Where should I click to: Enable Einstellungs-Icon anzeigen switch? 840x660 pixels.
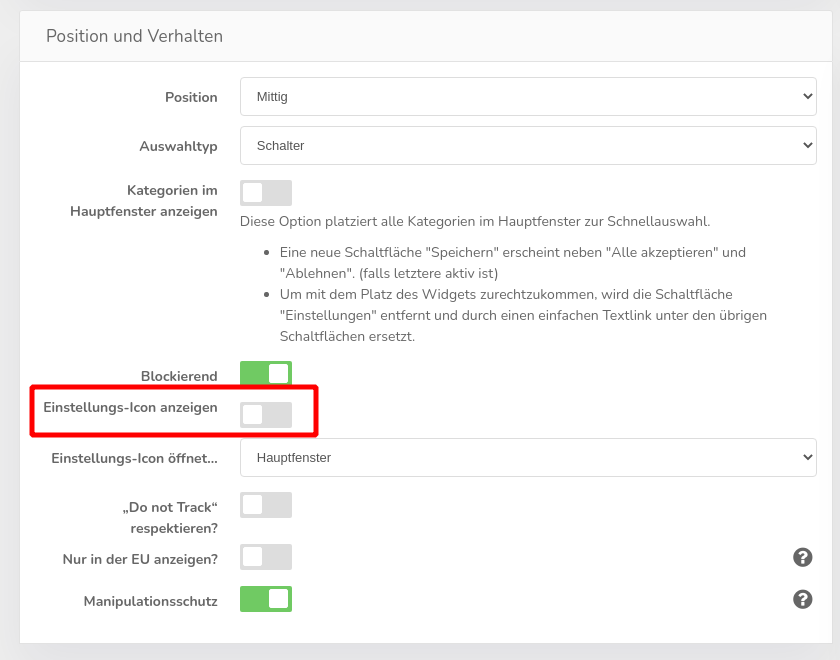tap(266, 415)
